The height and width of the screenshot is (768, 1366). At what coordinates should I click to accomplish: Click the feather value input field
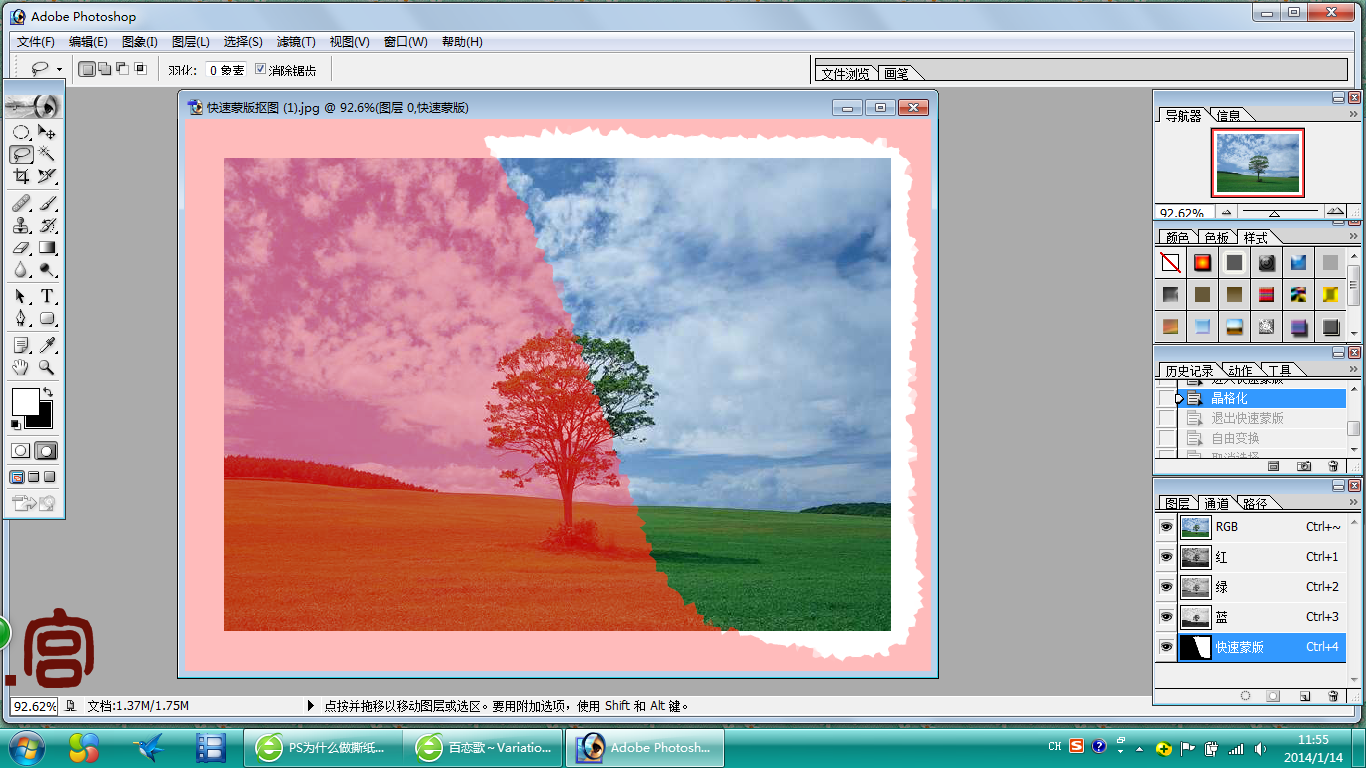pyautogui.click(x=226, y=69)
